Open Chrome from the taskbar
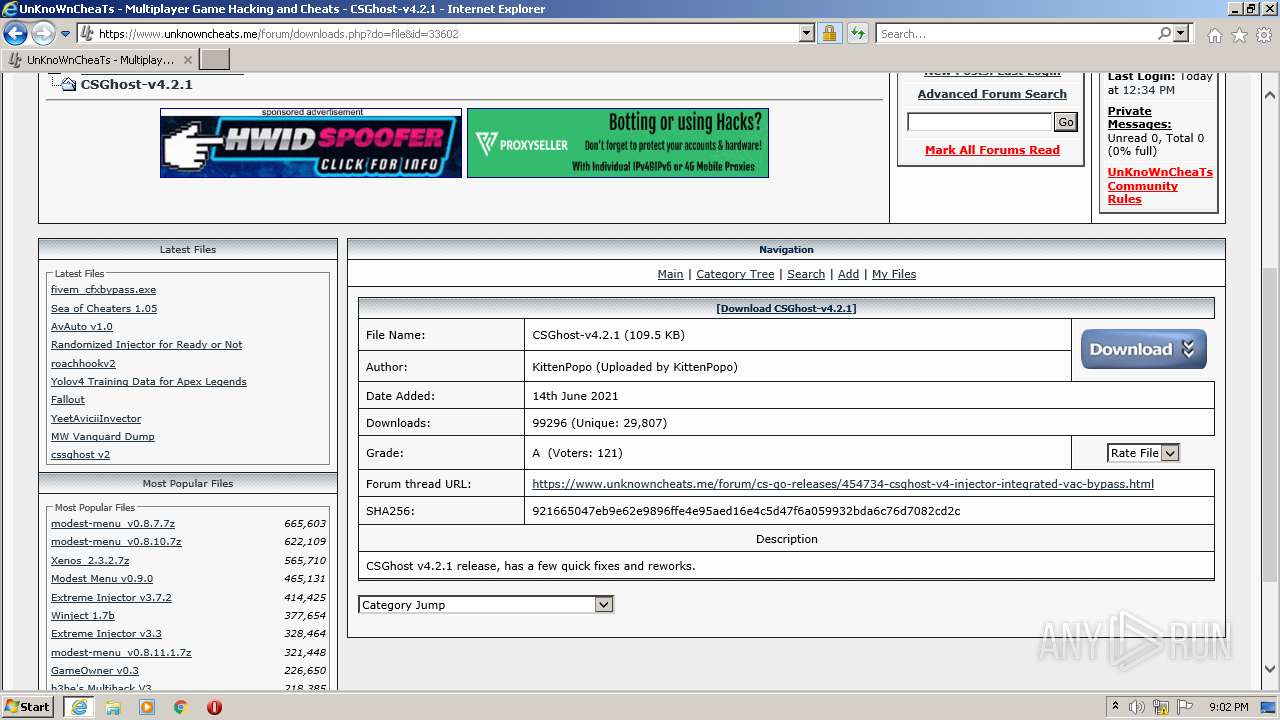This screenshot has width=1280, height=720. pos(181,707)
